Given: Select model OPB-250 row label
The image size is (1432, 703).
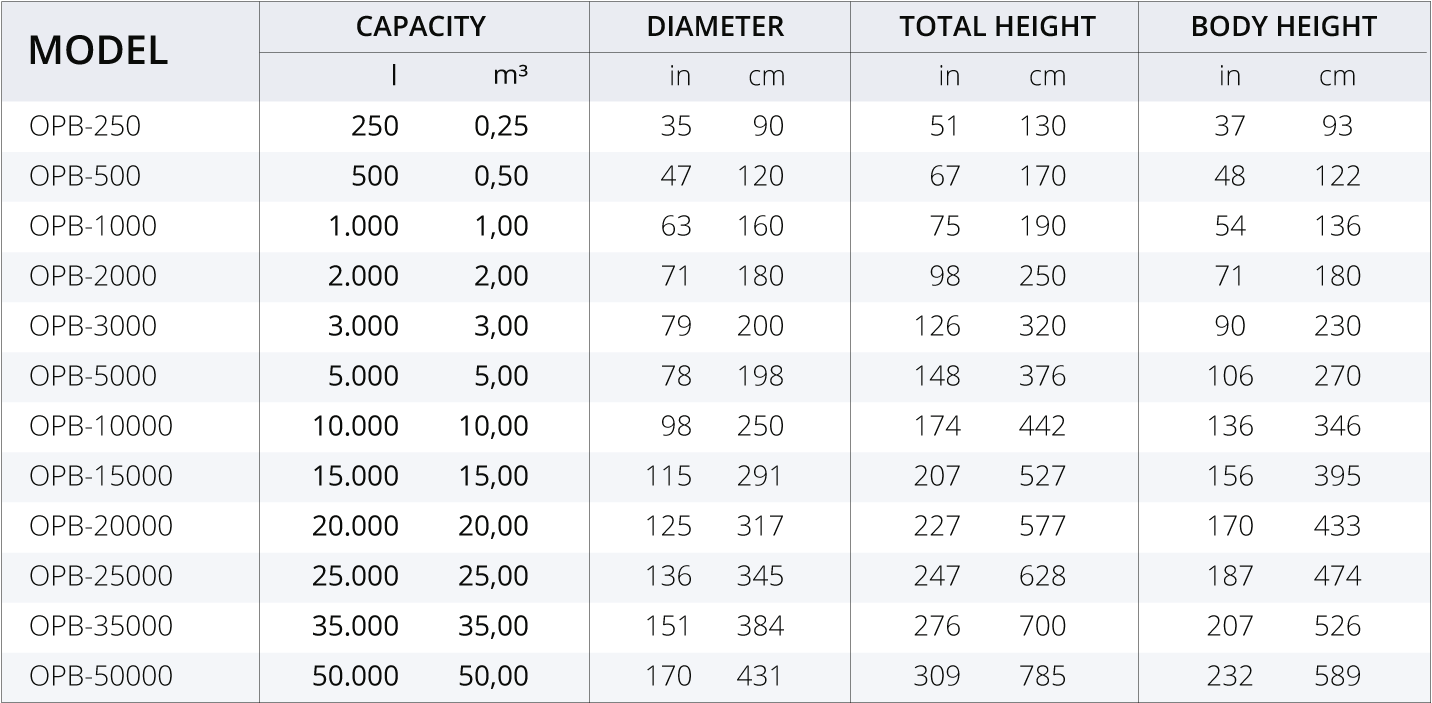Looking at the screenshot, I should pyautogui.click(x=85, y=126).
